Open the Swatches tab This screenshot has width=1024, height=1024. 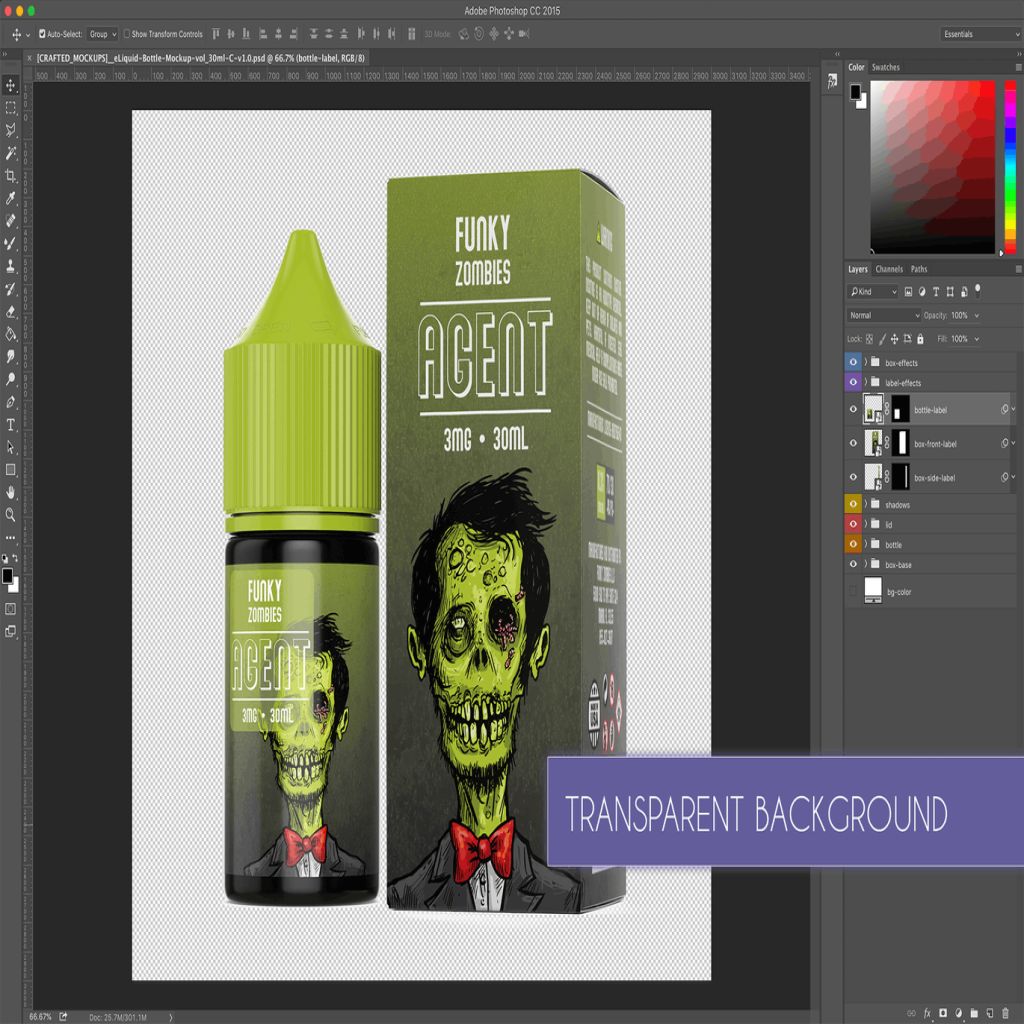(x=886, y=67)
